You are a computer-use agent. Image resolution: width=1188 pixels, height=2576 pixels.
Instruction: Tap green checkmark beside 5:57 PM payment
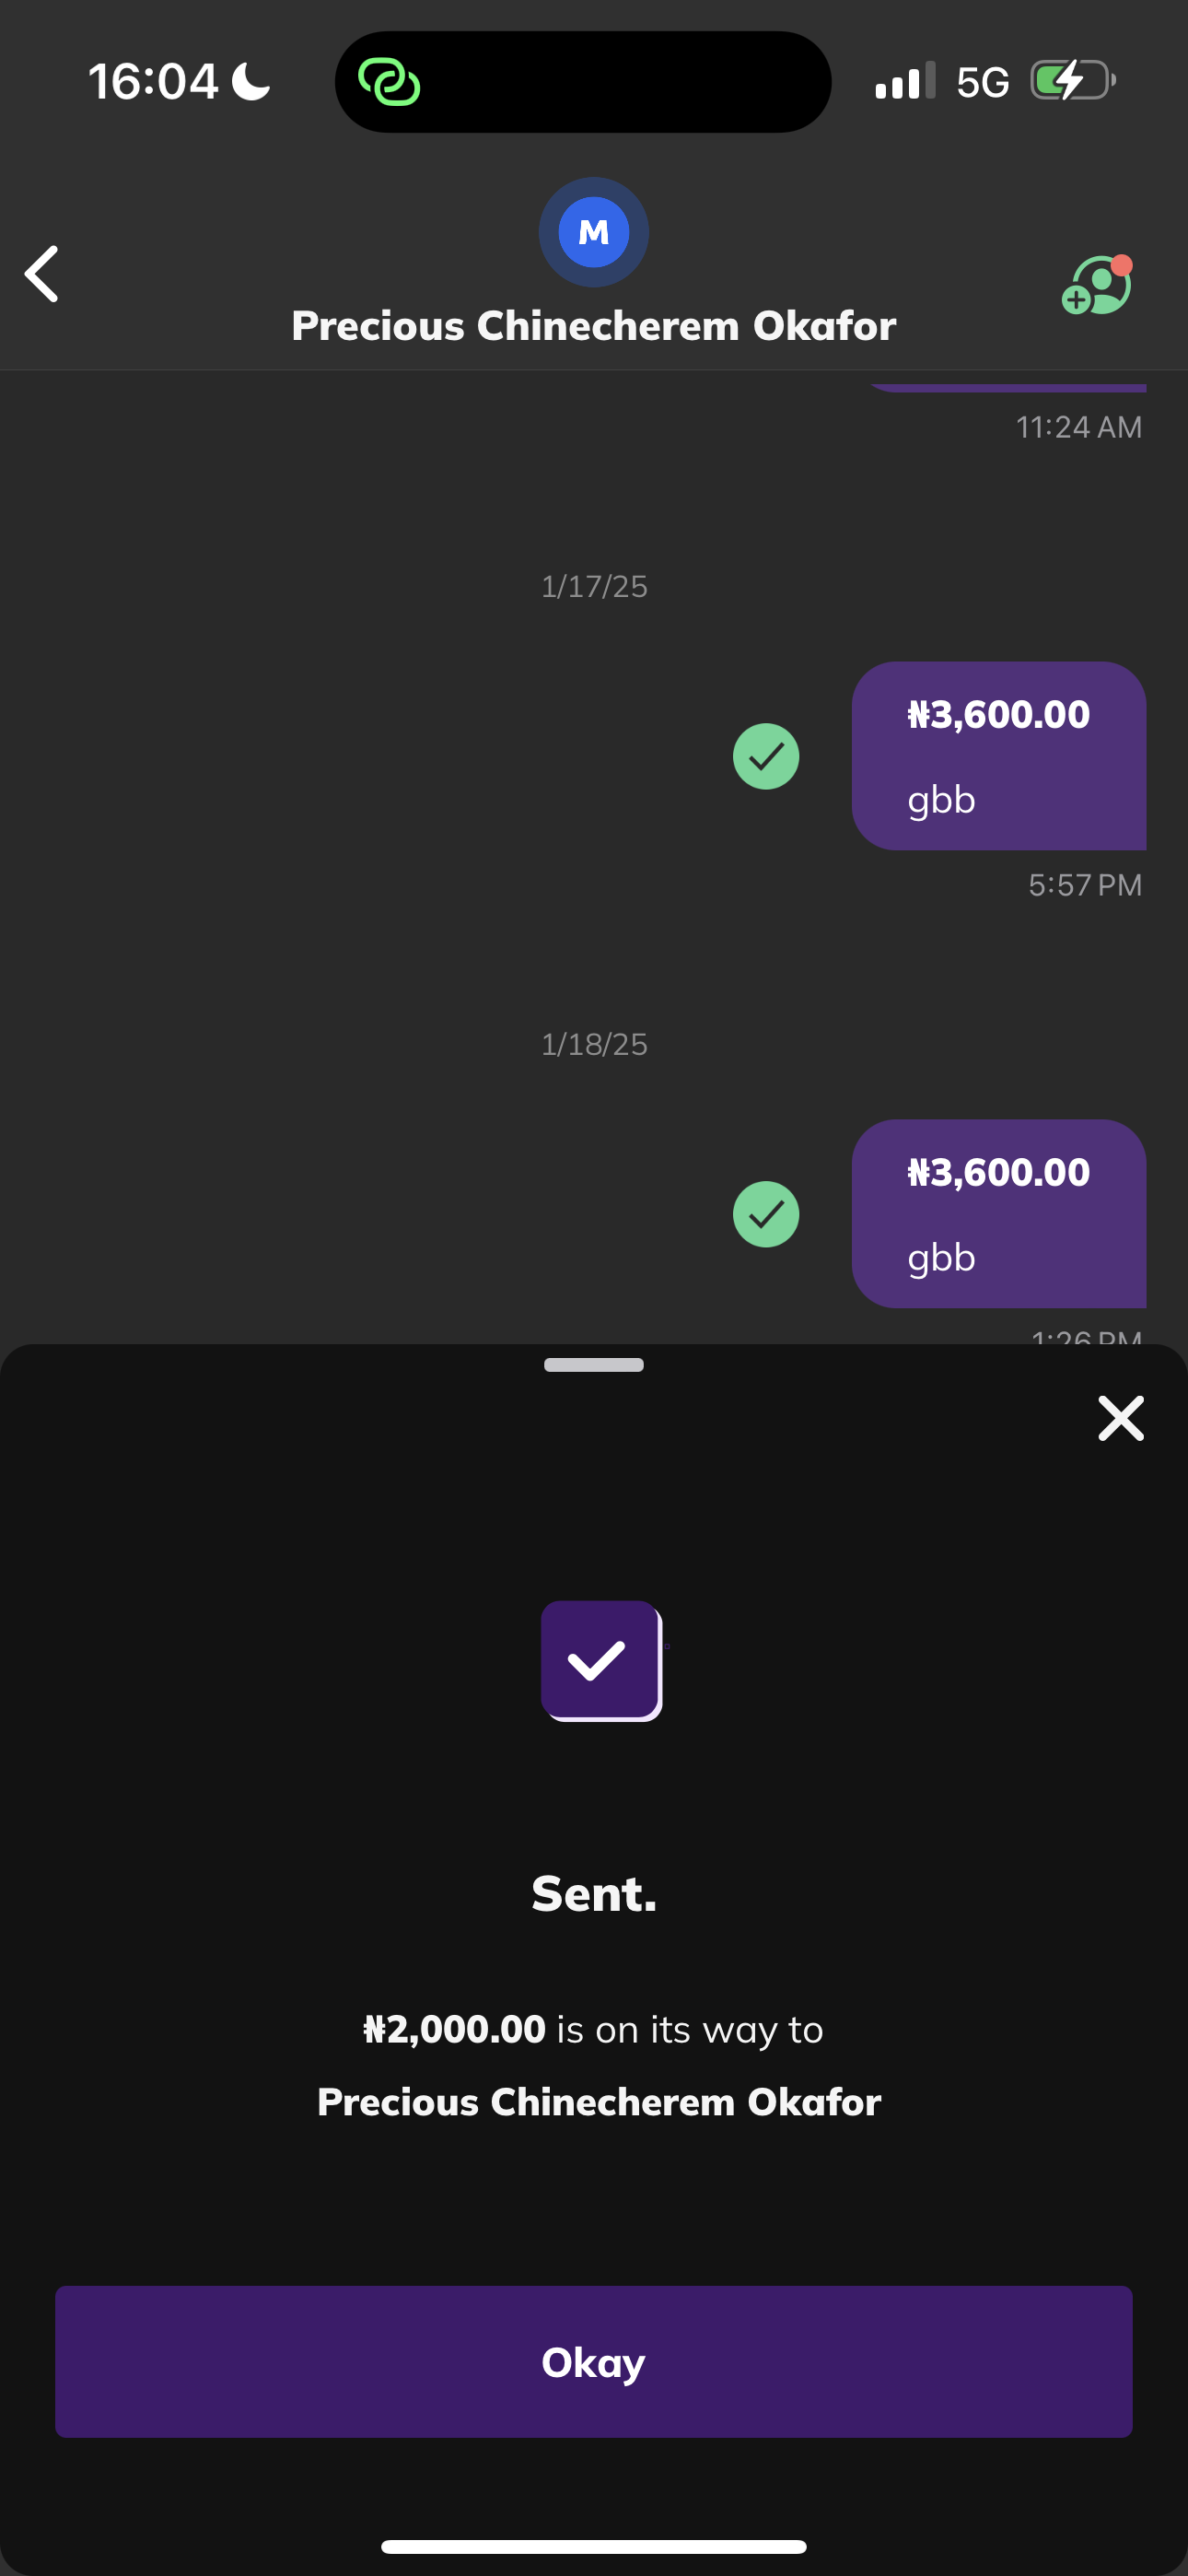coord(766,756)
